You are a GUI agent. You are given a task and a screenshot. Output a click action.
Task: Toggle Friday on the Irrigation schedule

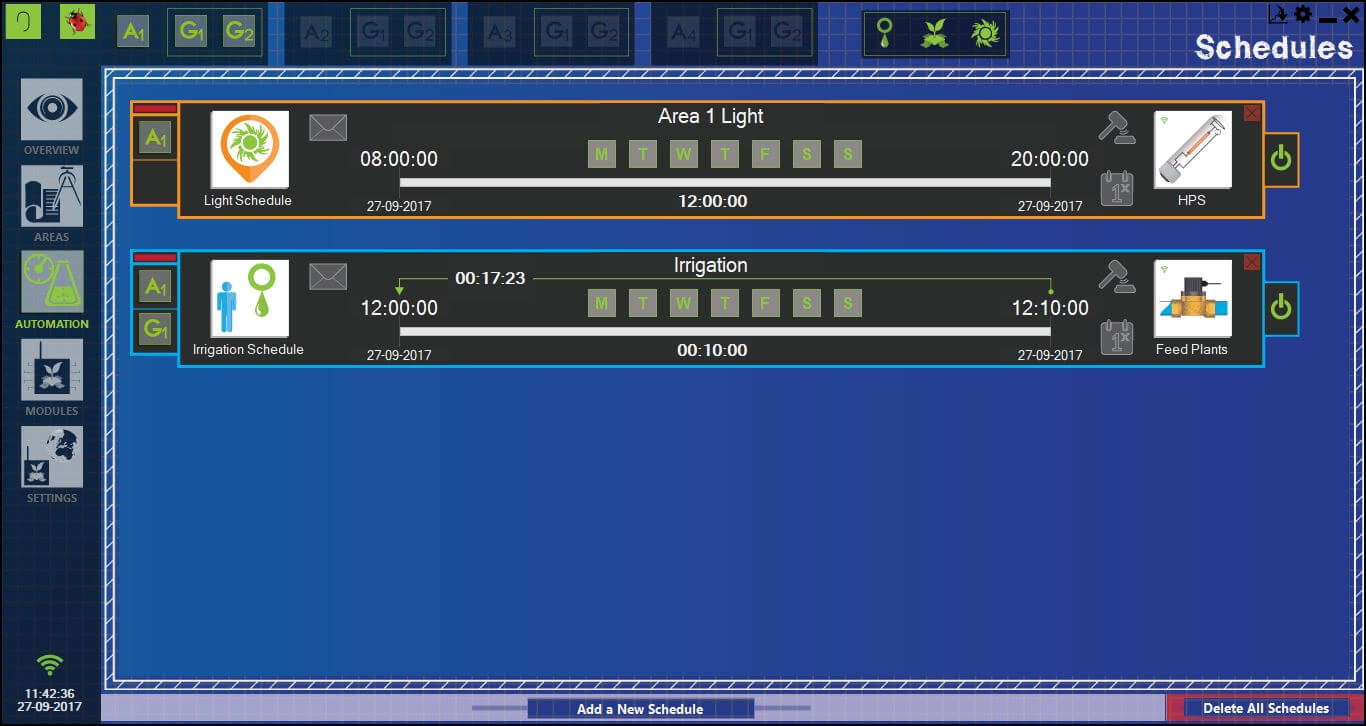click(x=765, y=303)
